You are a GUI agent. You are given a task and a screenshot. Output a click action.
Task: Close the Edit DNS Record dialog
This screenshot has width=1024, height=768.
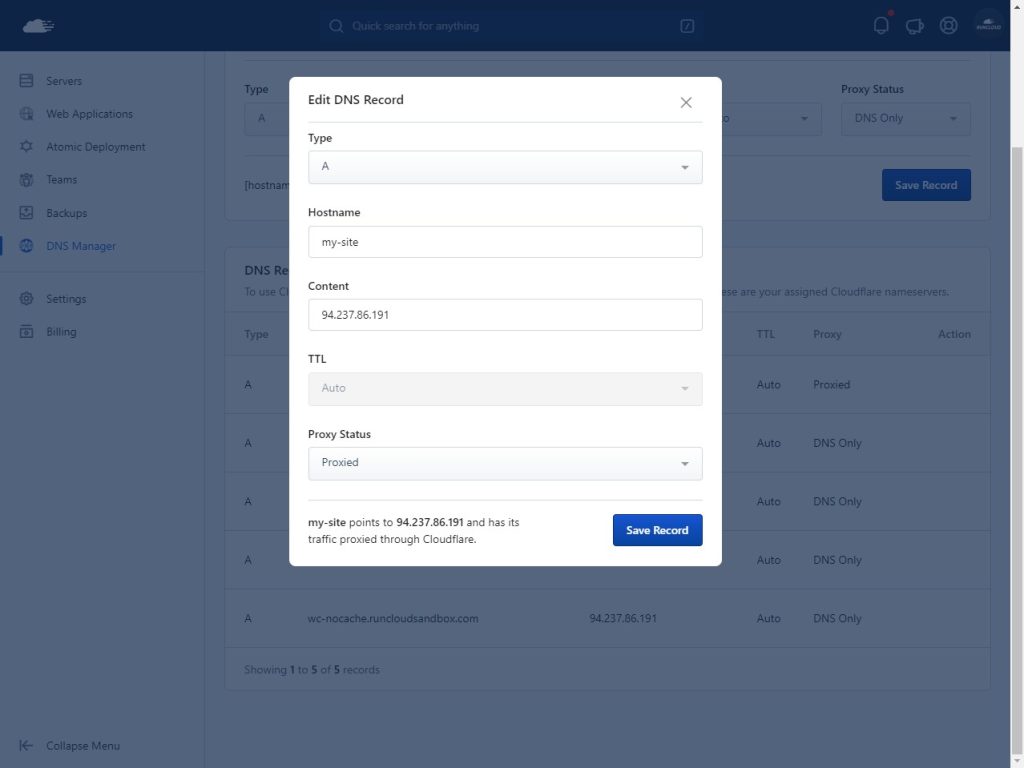686,102
